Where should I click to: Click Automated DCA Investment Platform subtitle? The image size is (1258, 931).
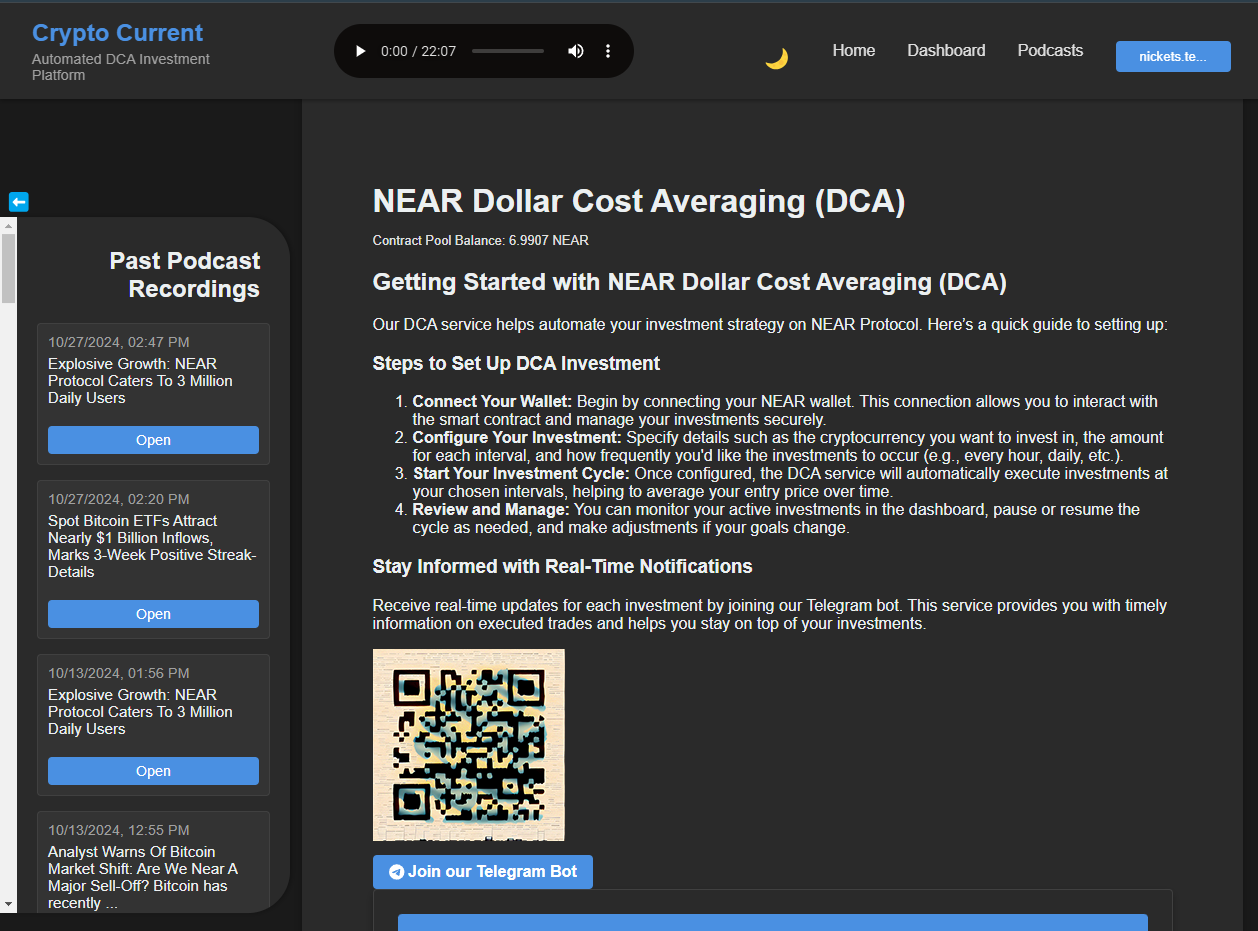tap(121, 67)
